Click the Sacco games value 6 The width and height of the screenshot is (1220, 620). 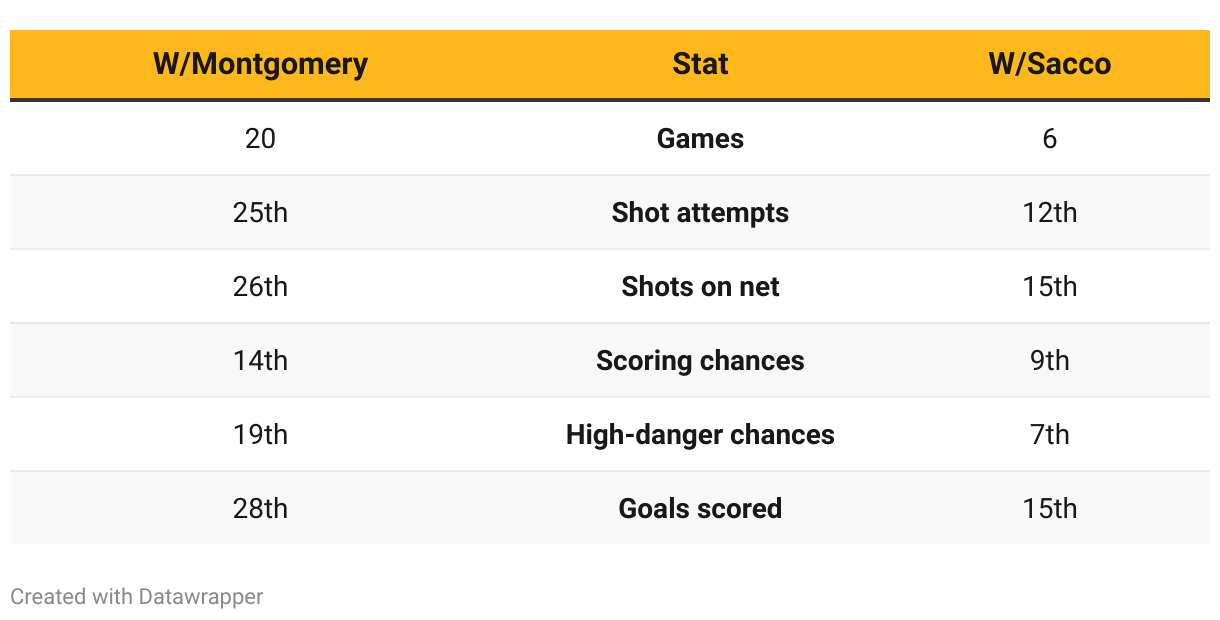click(1049, 138)
